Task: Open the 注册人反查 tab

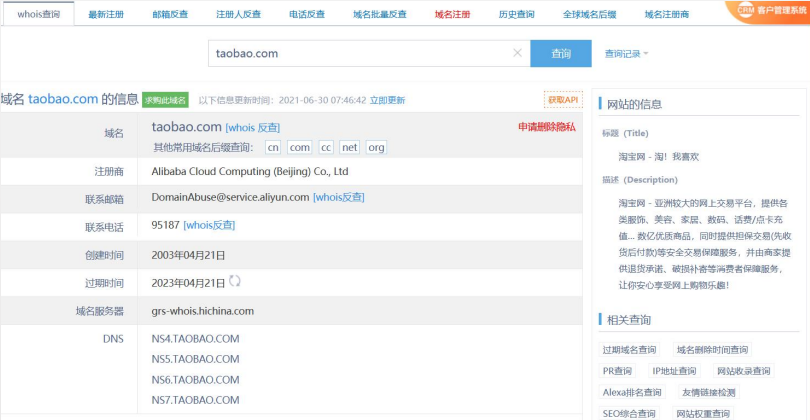Action: coord(238,14)
